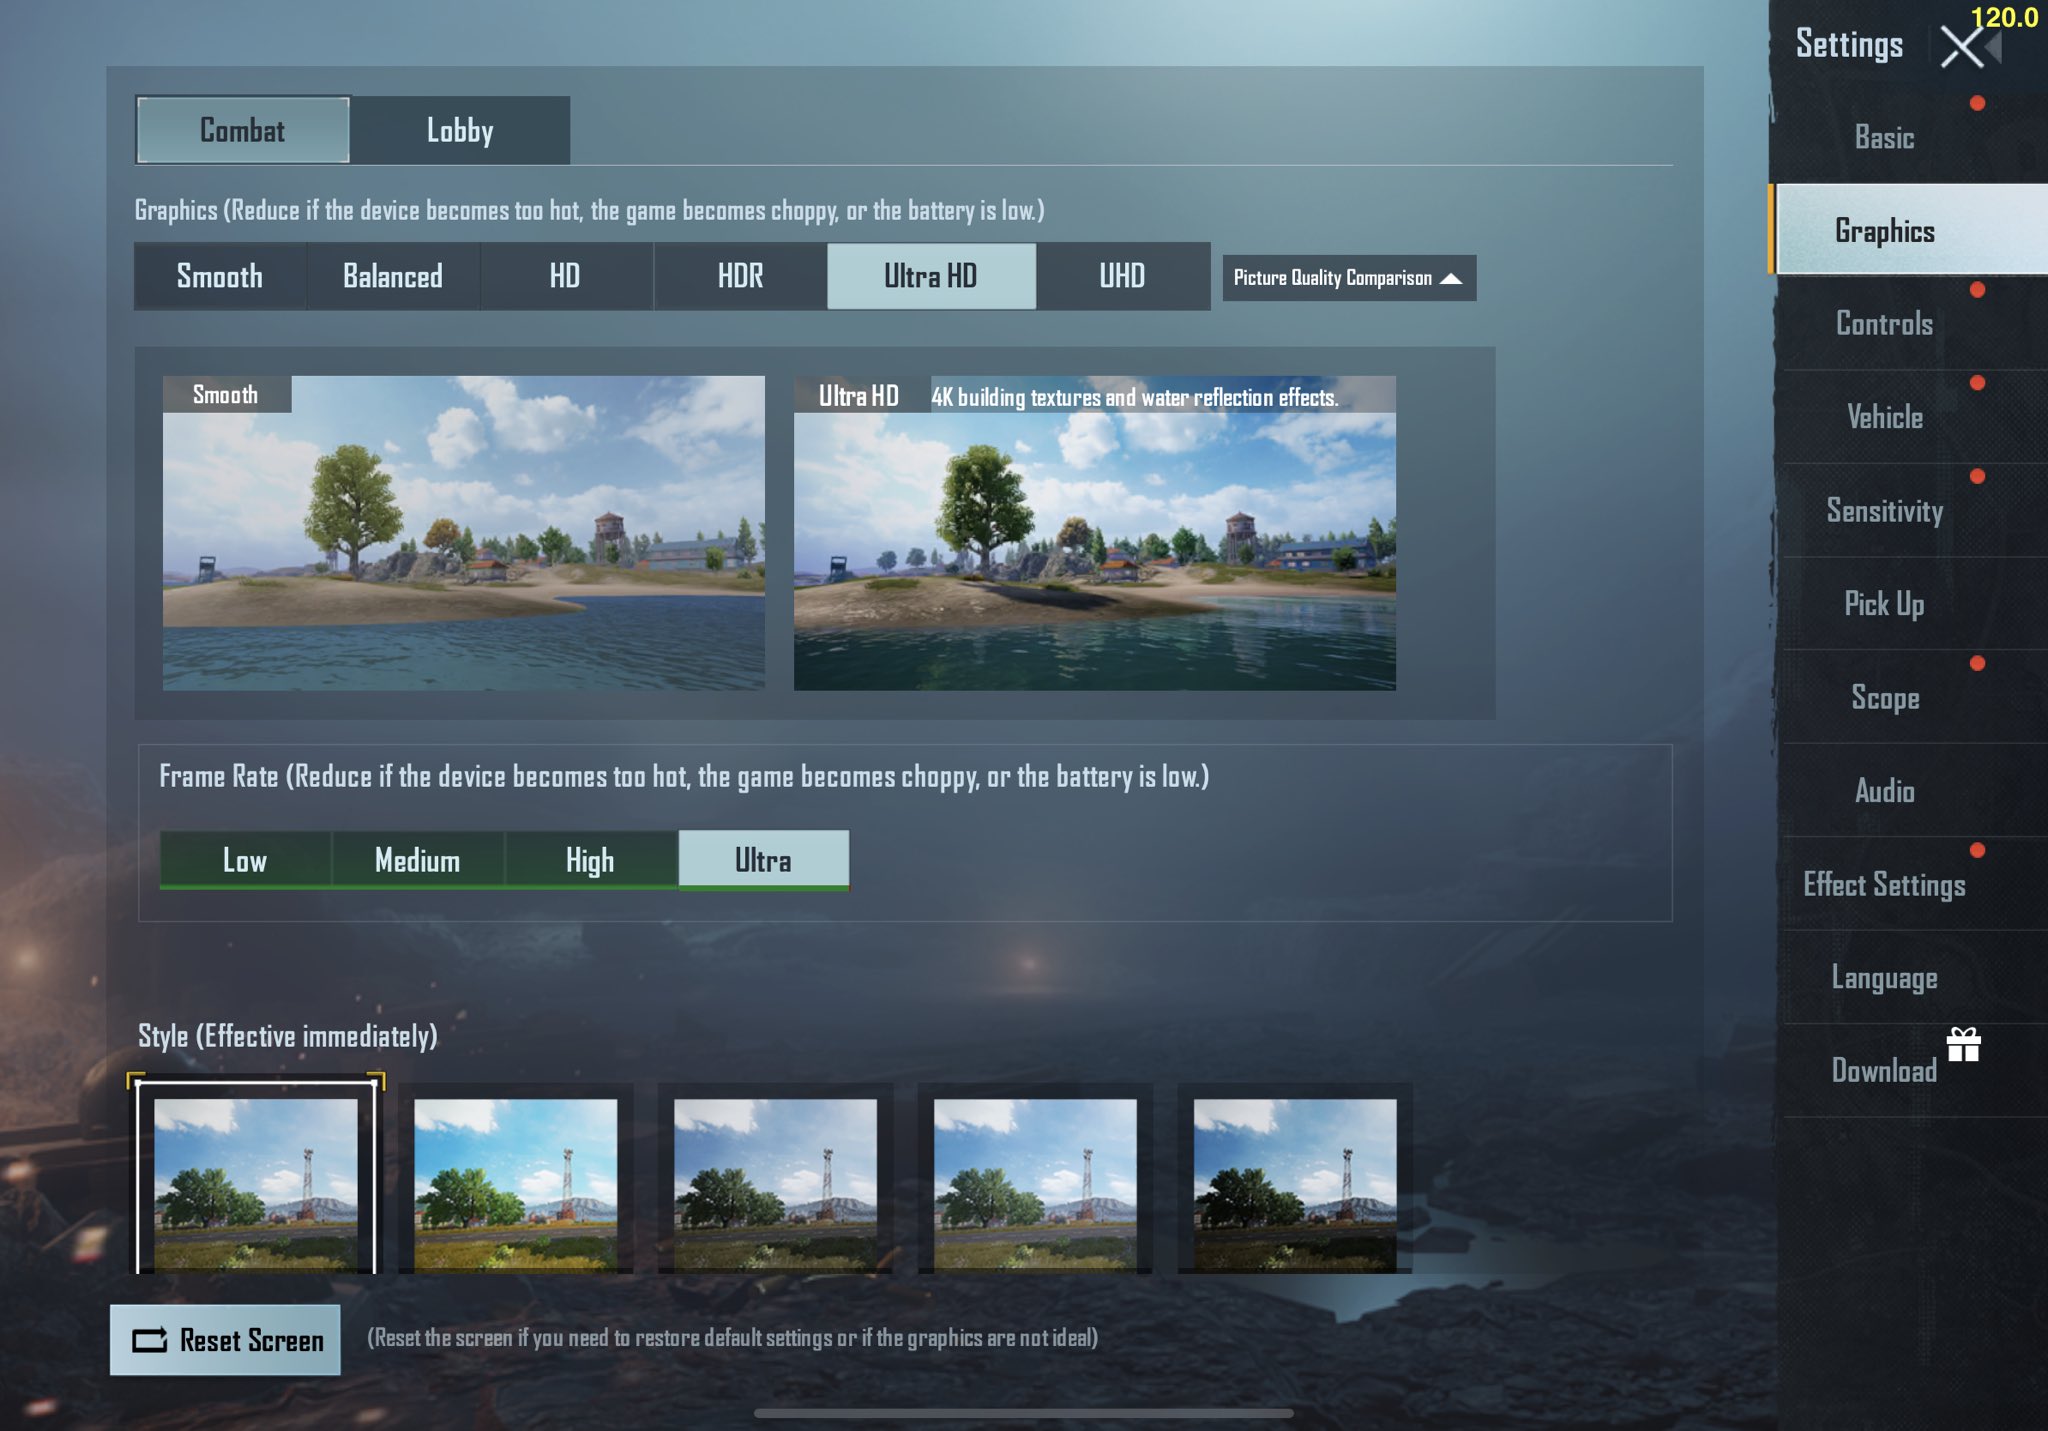Screen dimensions: 2048x1431
Task: Select Medium frame rate setting
Action: click(417, 860)
